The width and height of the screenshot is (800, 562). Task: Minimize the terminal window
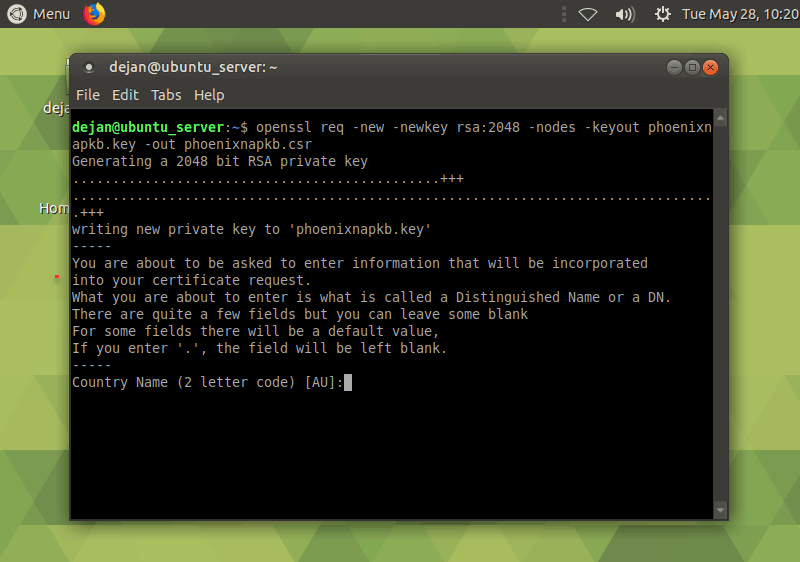(674, 67)
